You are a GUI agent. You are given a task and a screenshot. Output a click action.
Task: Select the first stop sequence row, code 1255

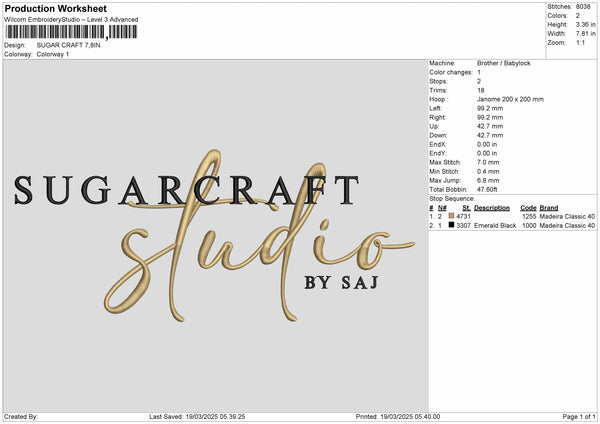[512, 217]
